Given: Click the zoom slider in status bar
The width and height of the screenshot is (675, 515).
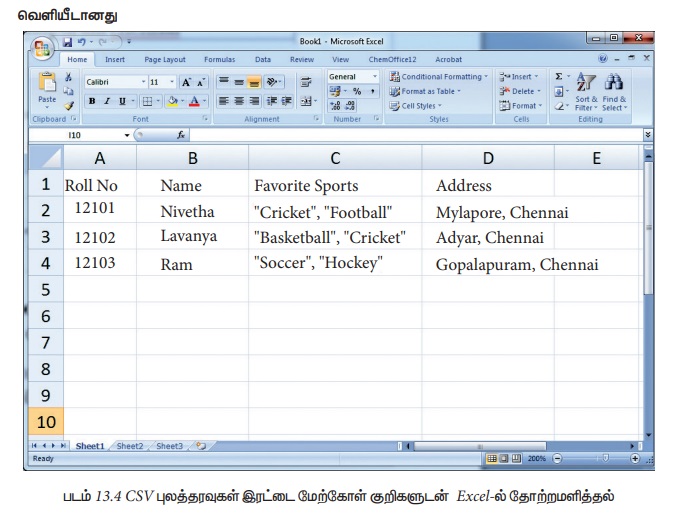Looking at the screenshot, I should (598, 458).
